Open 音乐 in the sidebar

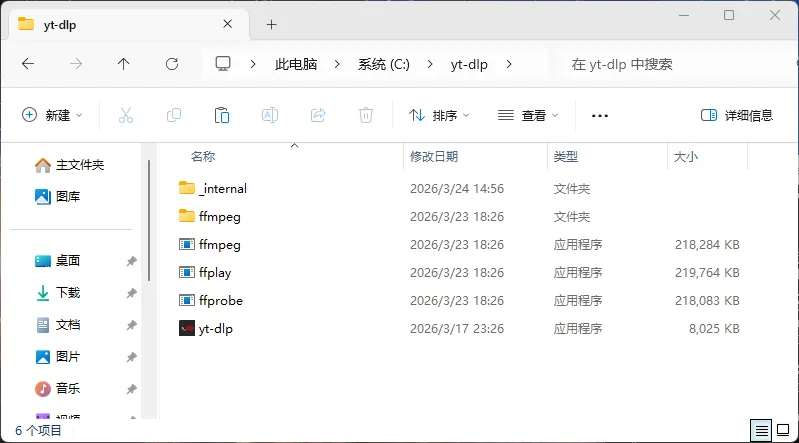[x=58, y=388]
